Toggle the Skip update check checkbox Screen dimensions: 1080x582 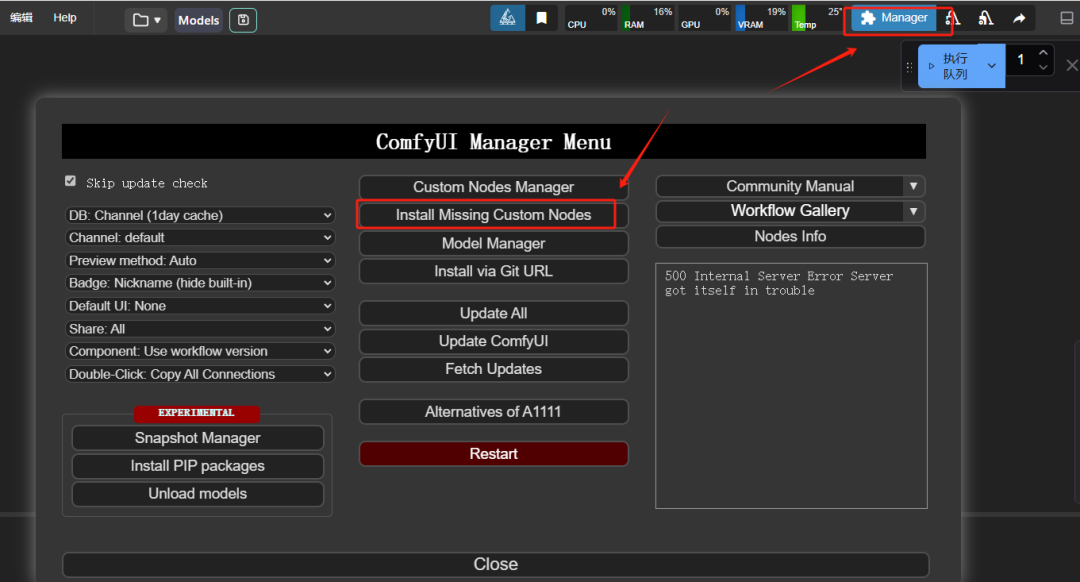coord(70,181)
